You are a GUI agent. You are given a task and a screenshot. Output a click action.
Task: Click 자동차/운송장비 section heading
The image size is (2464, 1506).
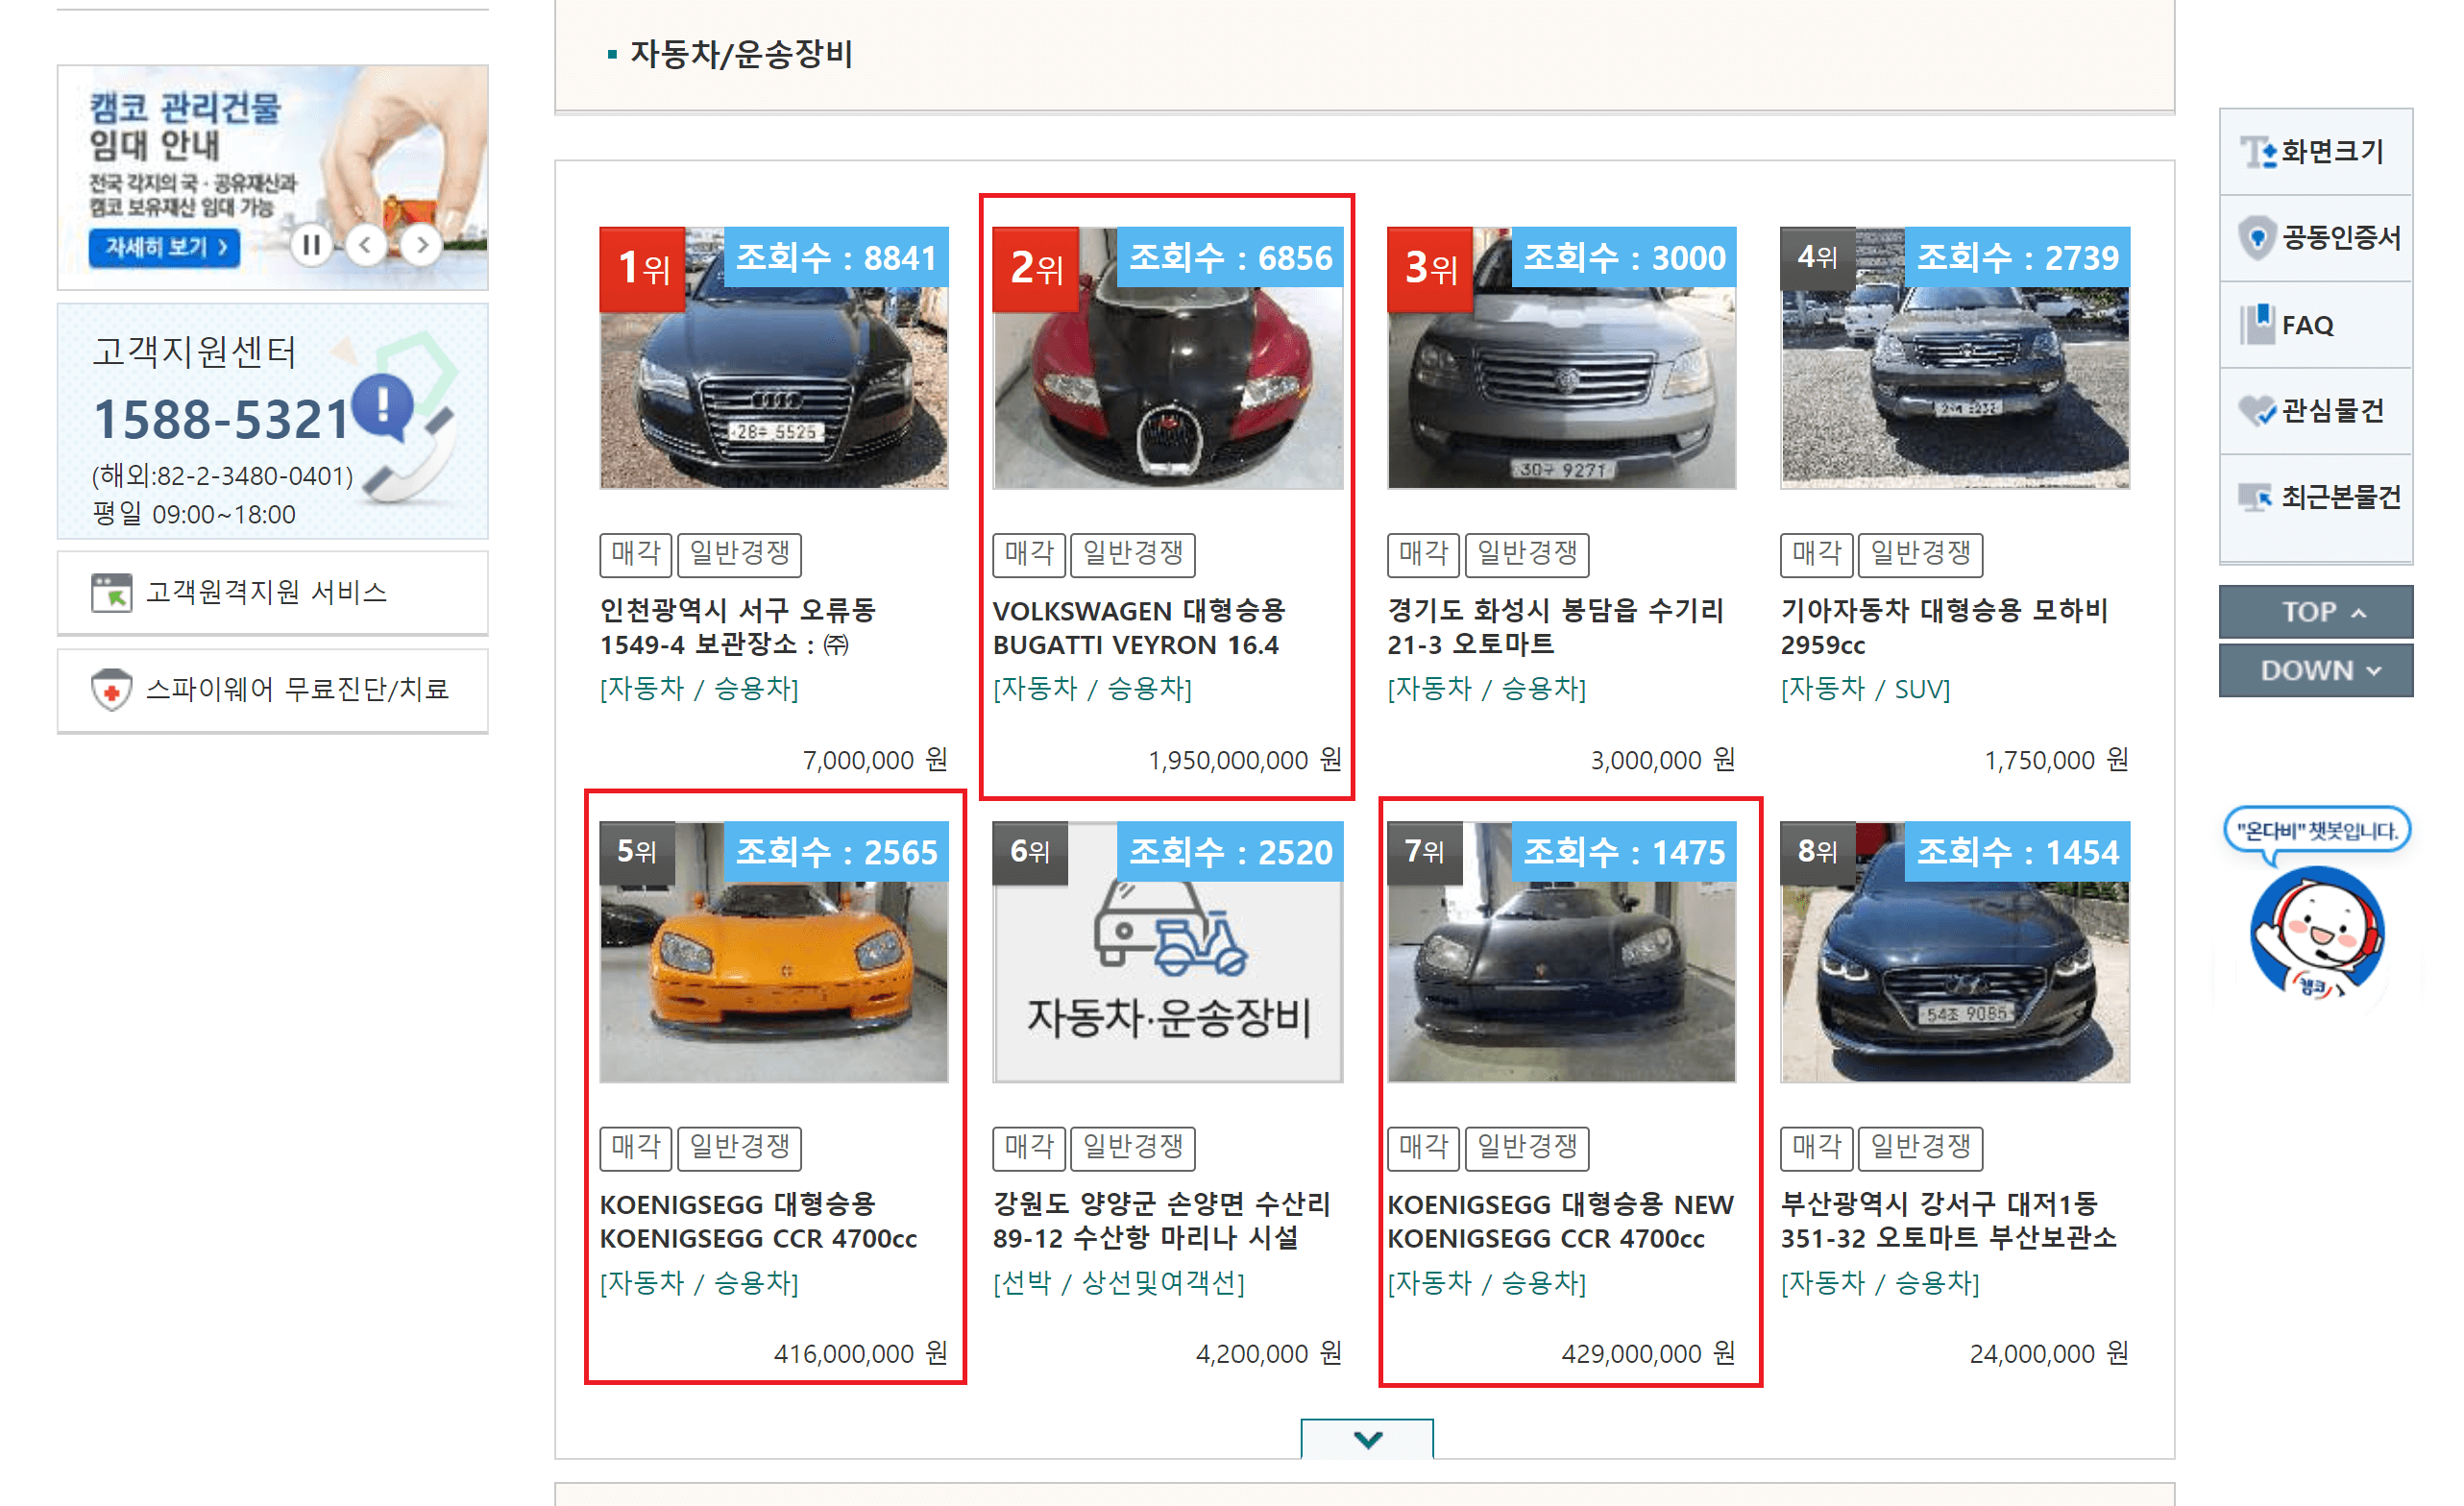741,54
